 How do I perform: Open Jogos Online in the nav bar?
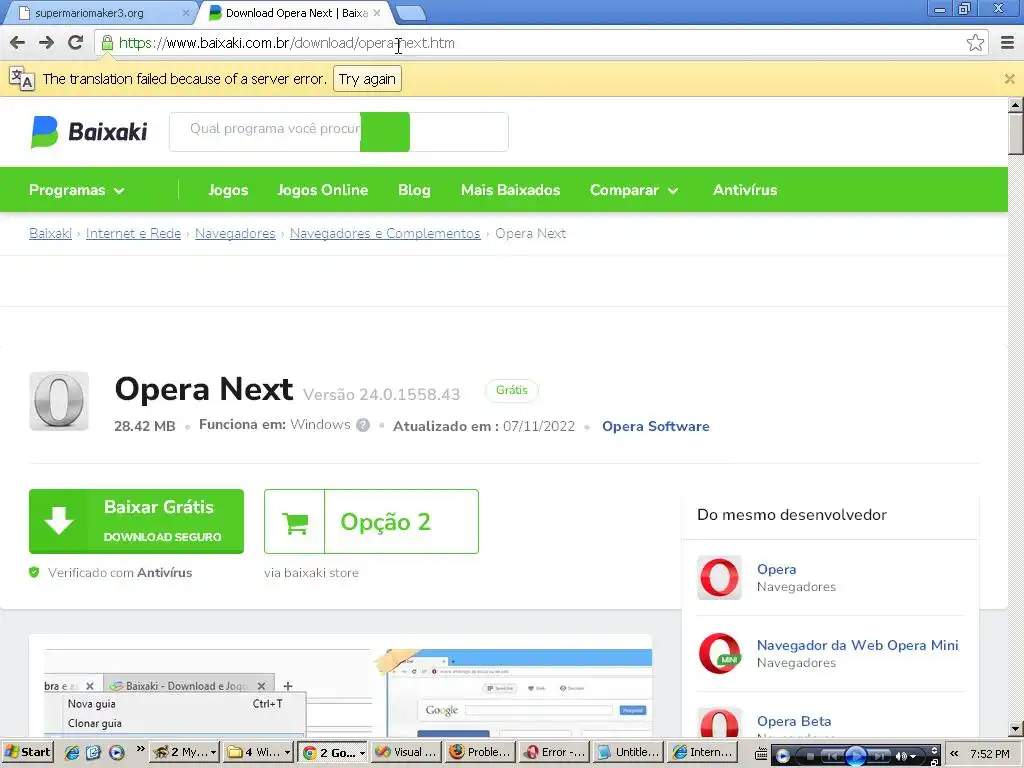(x=323, y=190)
